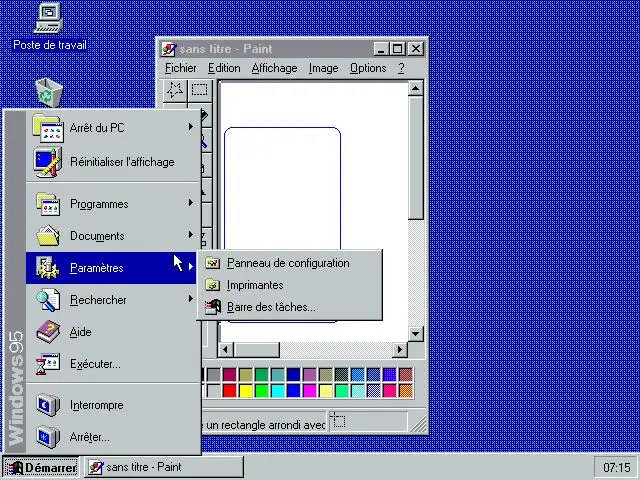The height and width of the screenshot is (480, 640).
Task: Click the Paint vertical scrollbar up arrow
Action: pyautogui.click(x=416, y=89)
